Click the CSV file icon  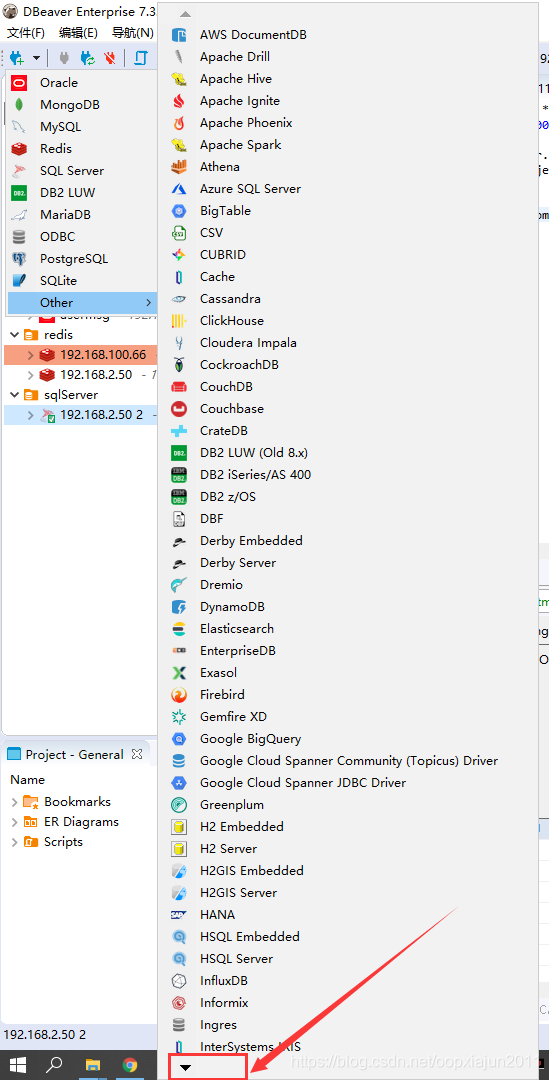point(179,233)
